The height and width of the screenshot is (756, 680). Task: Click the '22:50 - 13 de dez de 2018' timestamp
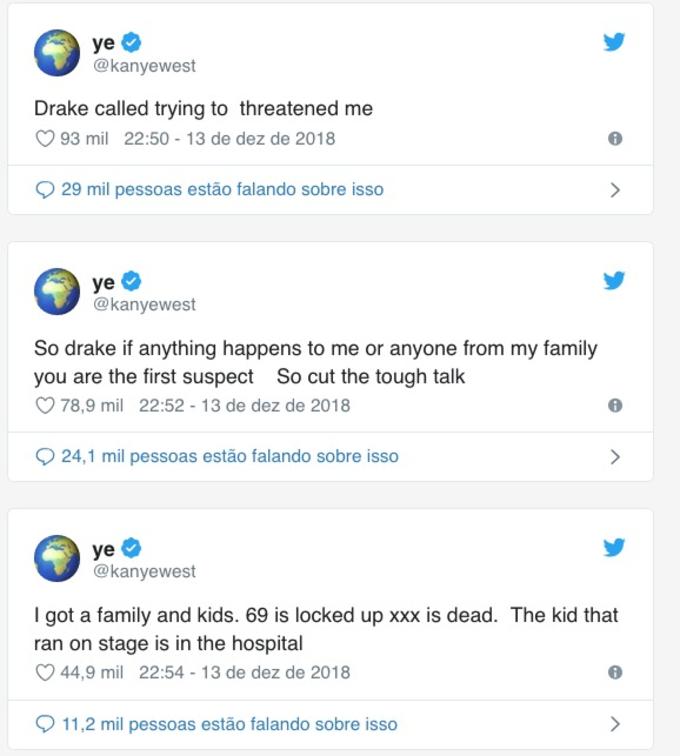229,139
